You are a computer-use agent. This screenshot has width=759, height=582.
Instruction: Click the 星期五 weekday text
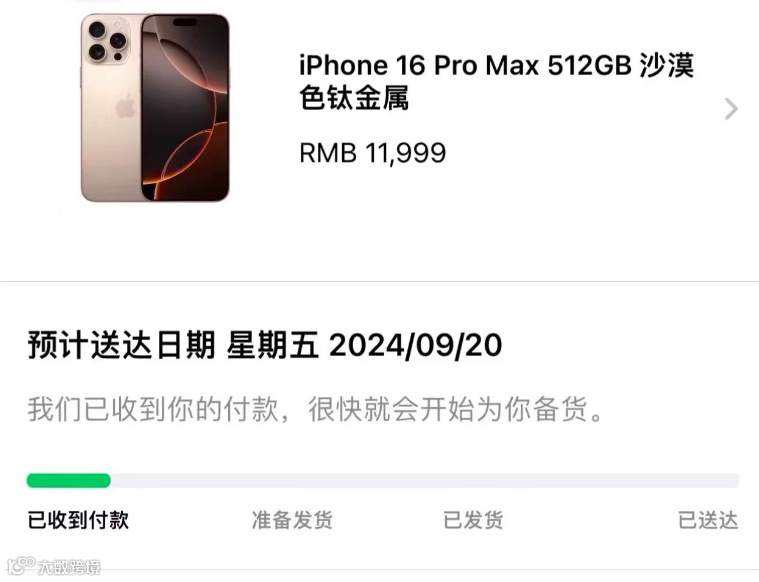[273, 345]
